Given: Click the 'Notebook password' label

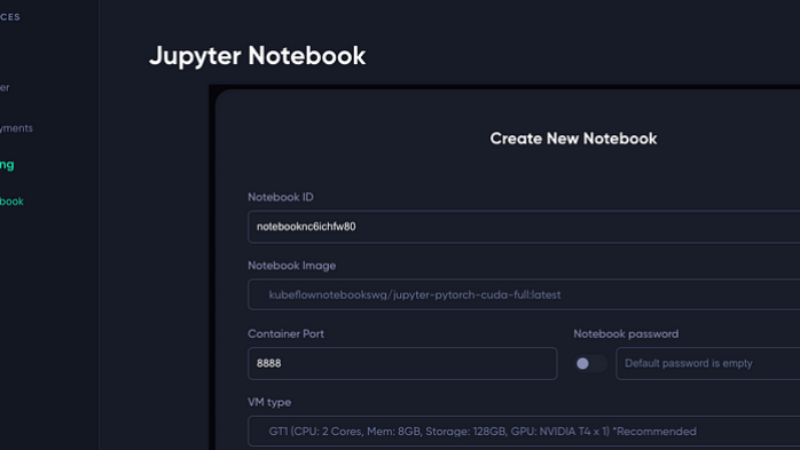Looking at the screenshot, I should 626,334.
